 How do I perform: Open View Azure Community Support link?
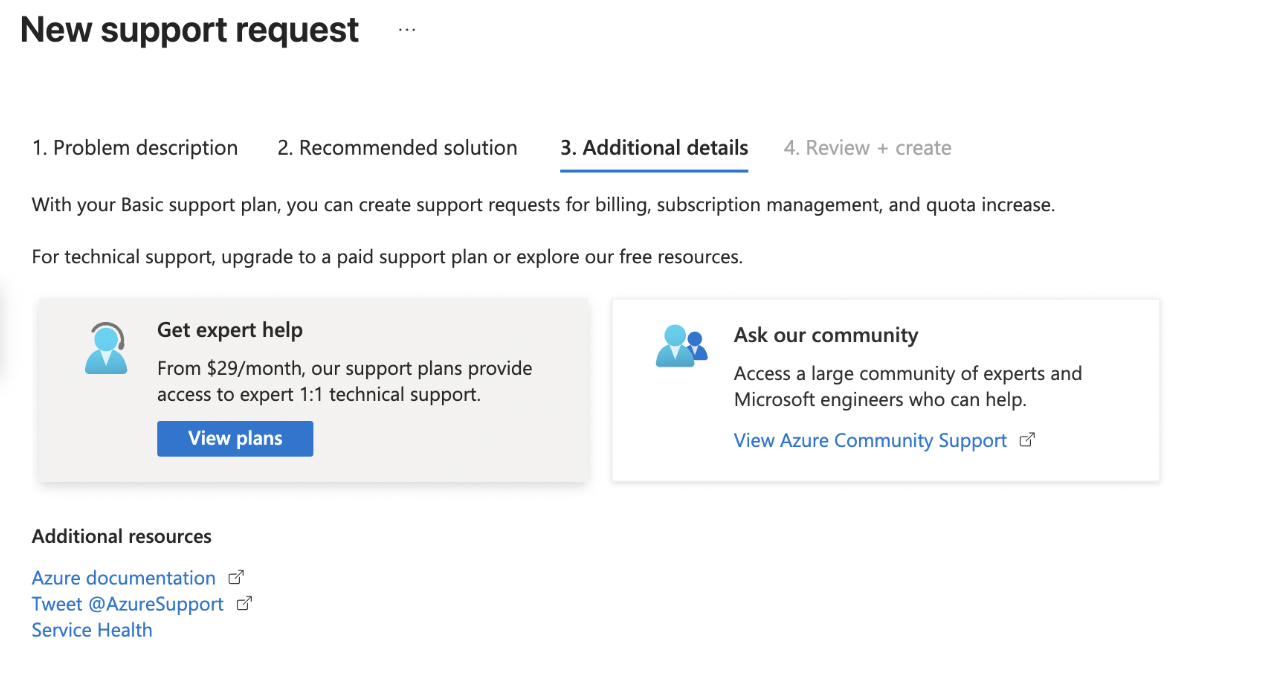(x=870, y=440)
